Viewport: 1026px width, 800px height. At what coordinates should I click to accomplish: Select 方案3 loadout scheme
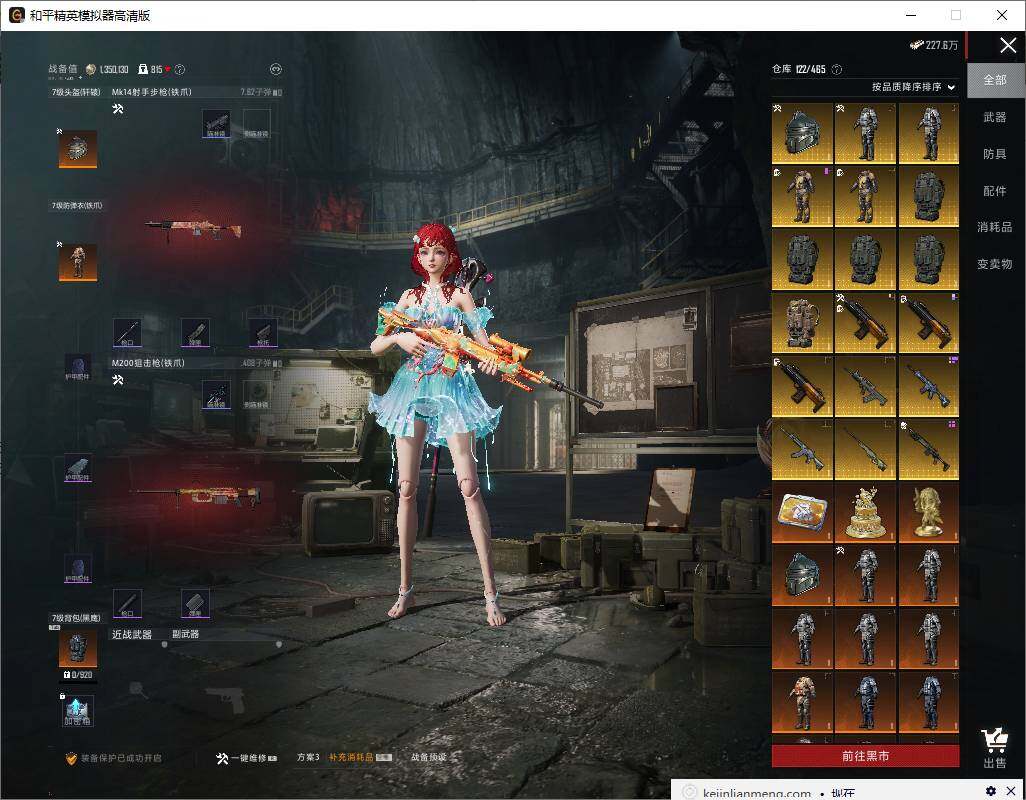point(308,757)
